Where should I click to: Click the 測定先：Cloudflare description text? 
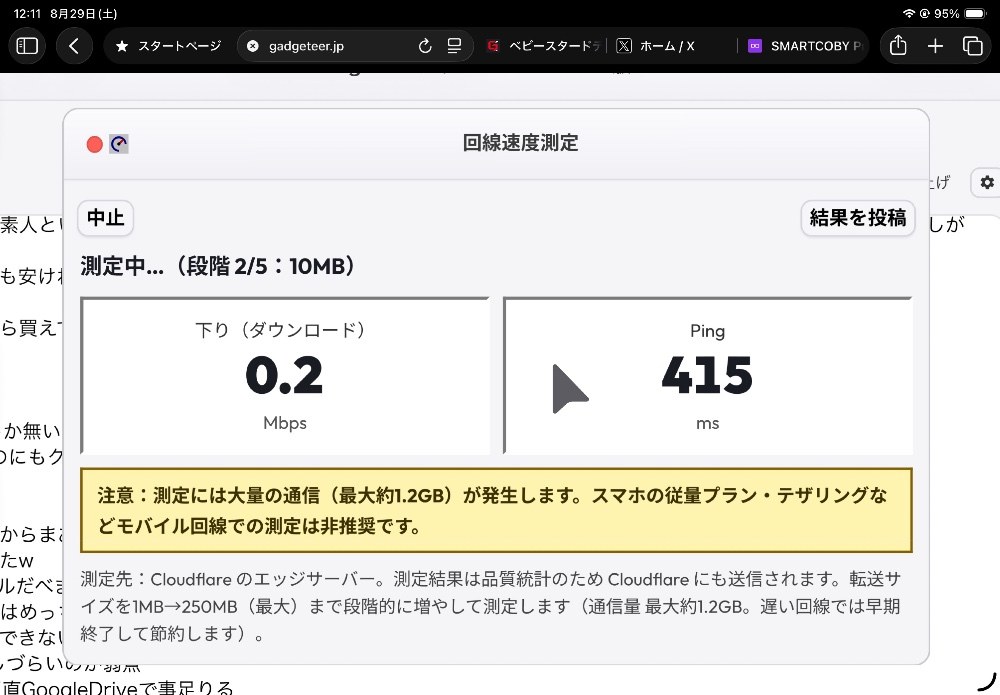pyautogui.click(x=490, y=606)
